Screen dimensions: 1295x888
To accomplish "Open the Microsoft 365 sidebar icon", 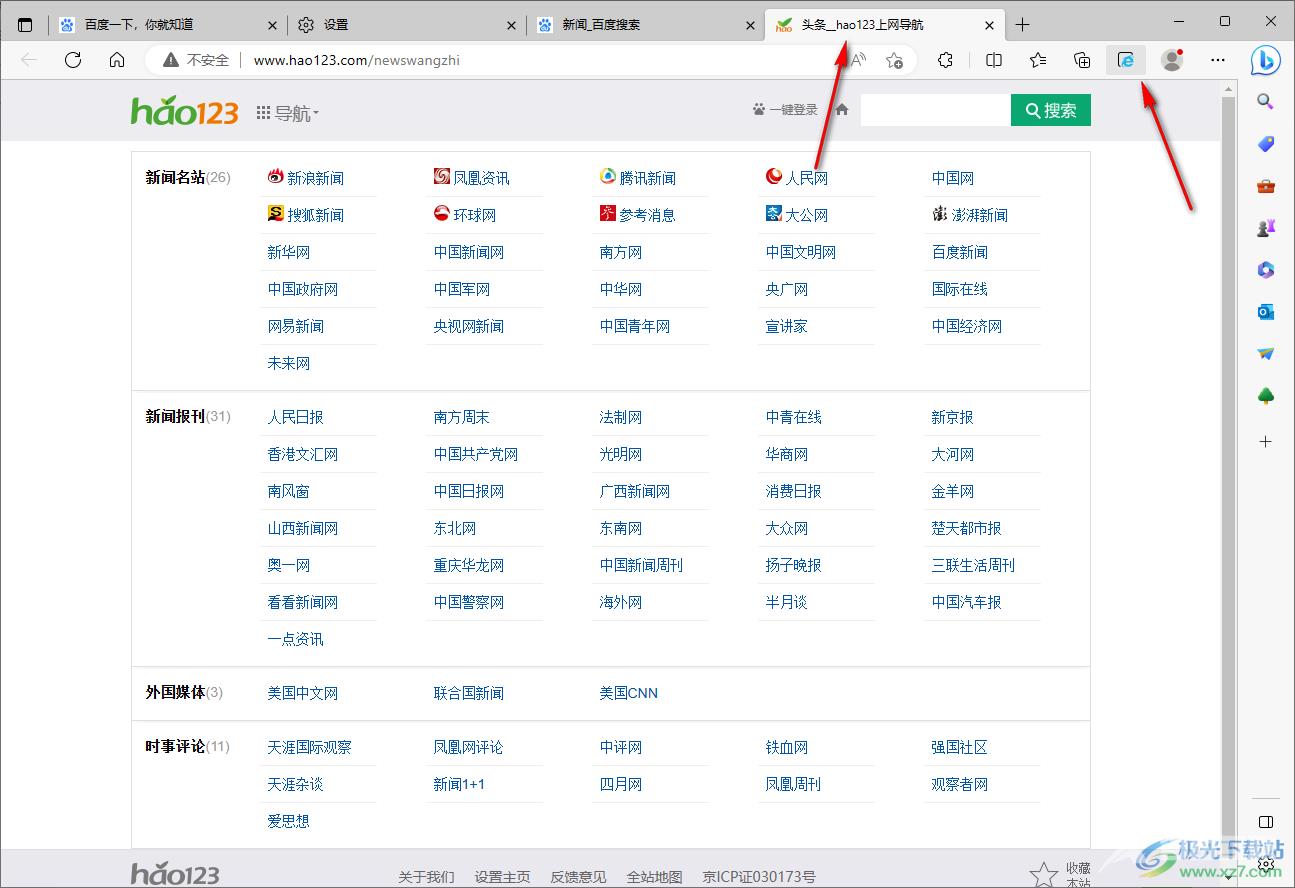I will [1265, 270].
